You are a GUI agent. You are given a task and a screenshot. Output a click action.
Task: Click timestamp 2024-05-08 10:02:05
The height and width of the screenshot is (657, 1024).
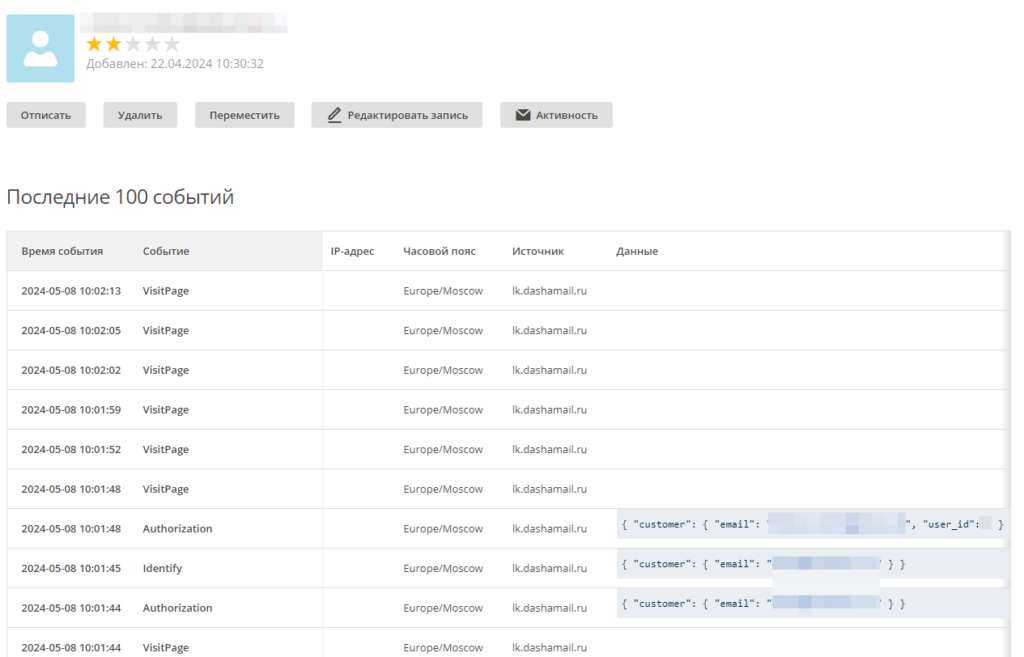point(71,330)
